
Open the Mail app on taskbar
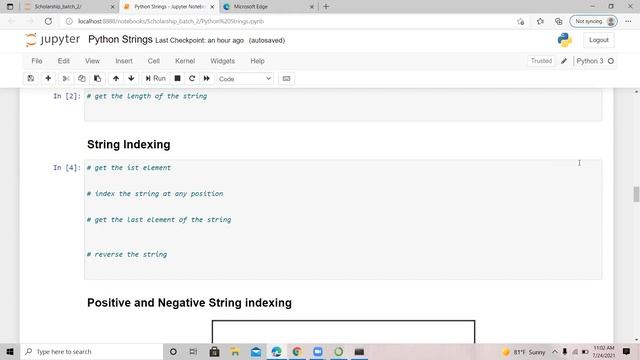point(256,351)
